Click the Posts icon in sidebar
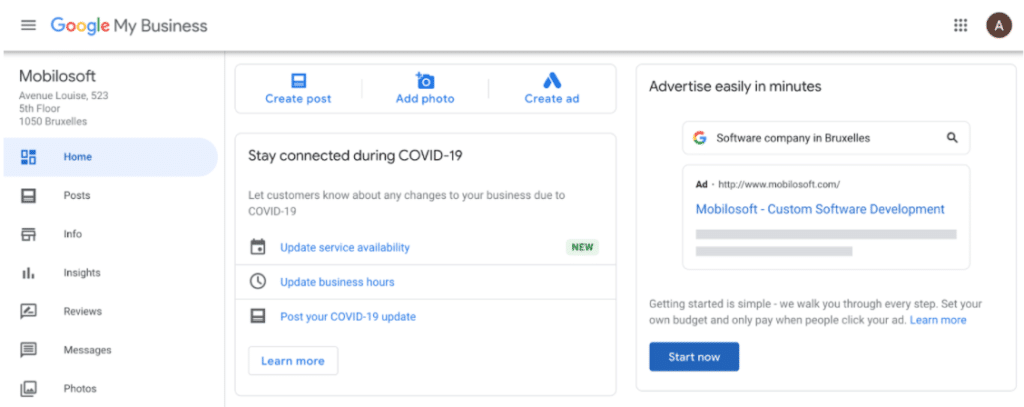 [28, 195]
